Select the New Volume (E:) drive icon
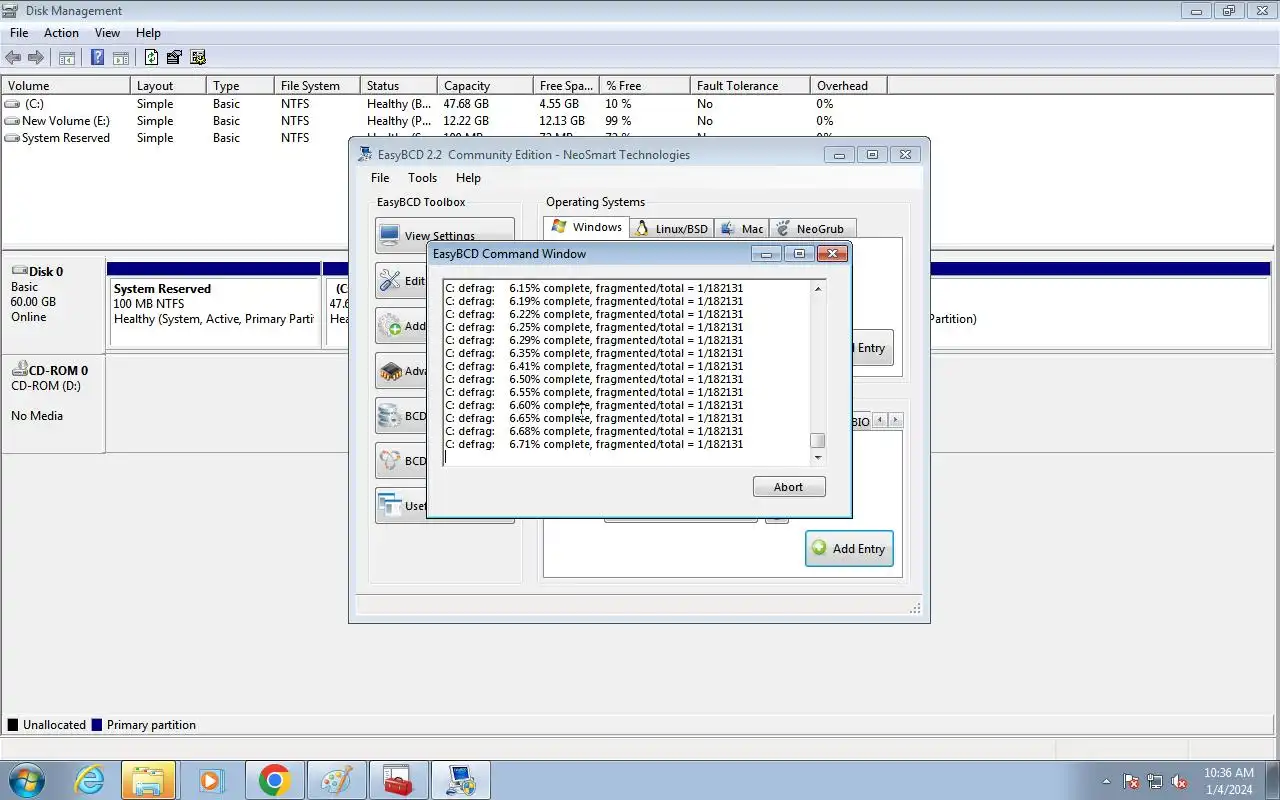Screen dimensions: 1280x800 [x=12, y=121]
